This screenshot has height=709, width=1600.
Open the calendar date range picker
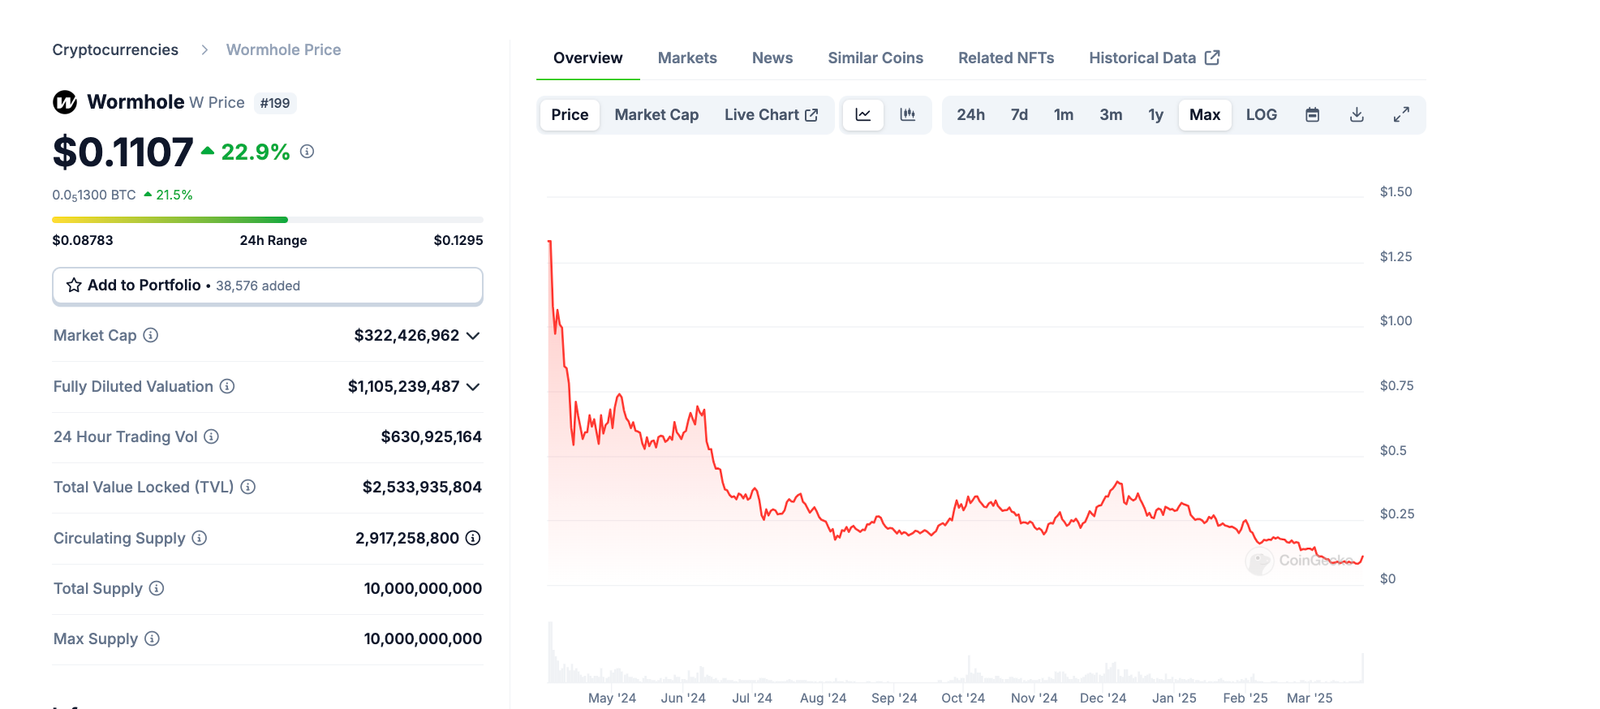(x=1312, y=115)
